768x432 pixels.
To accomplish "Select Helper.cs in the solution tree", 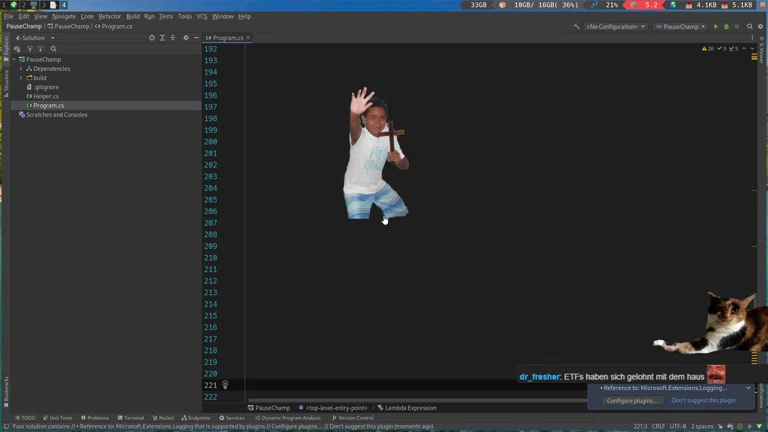I will tap(46, 96).
